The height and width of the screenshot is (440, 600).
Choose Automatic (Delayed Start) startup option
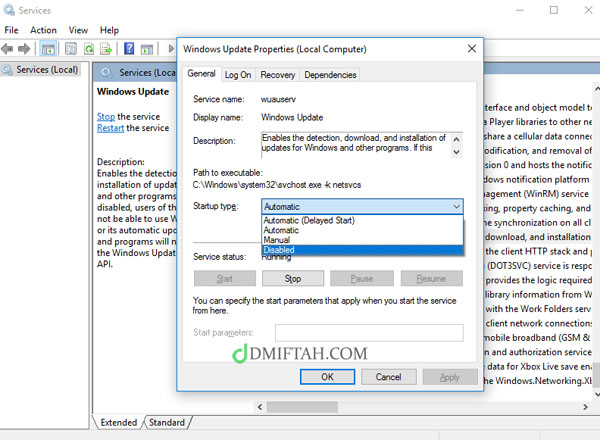click(362, 220)
